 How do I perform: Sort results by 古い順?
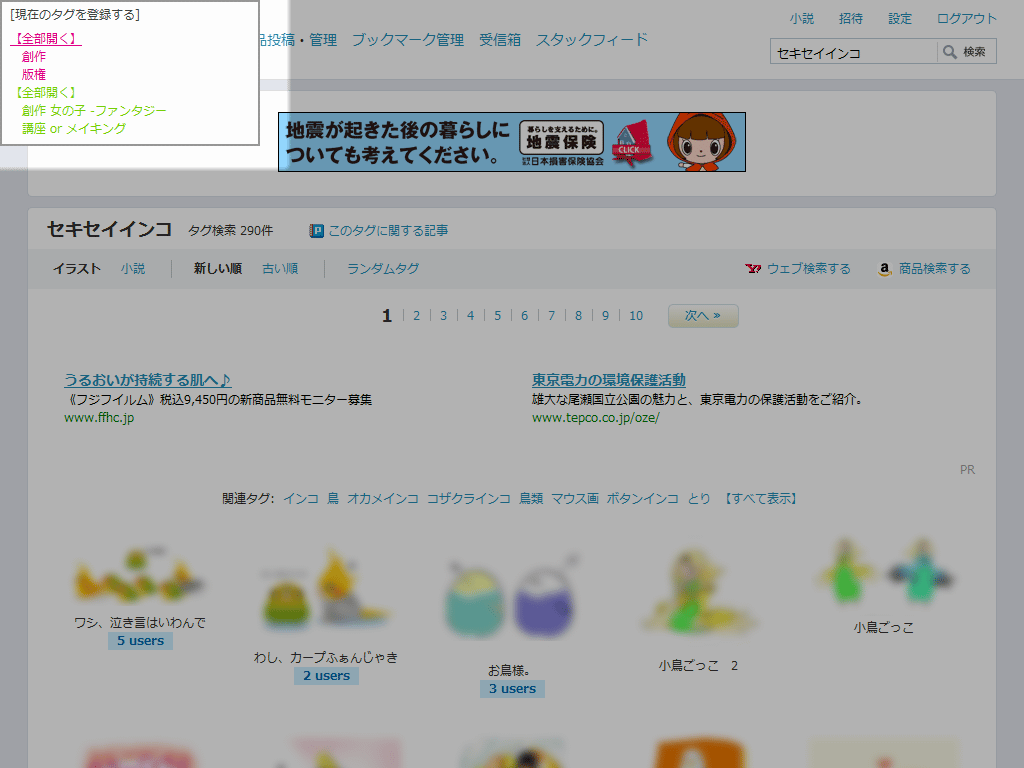pos(280,269)
